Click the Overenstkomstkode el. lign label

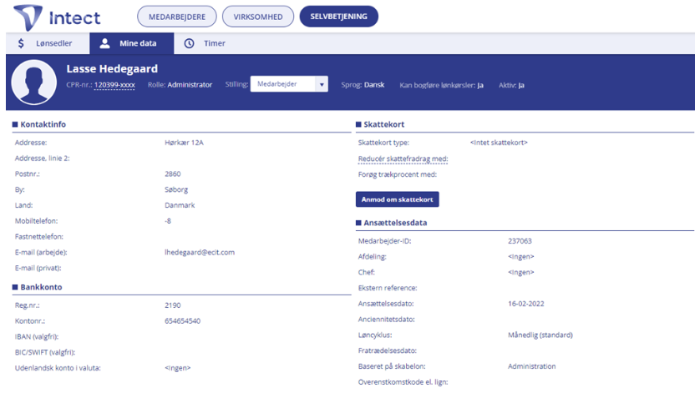pyautogui.click(x=403, y=382)
